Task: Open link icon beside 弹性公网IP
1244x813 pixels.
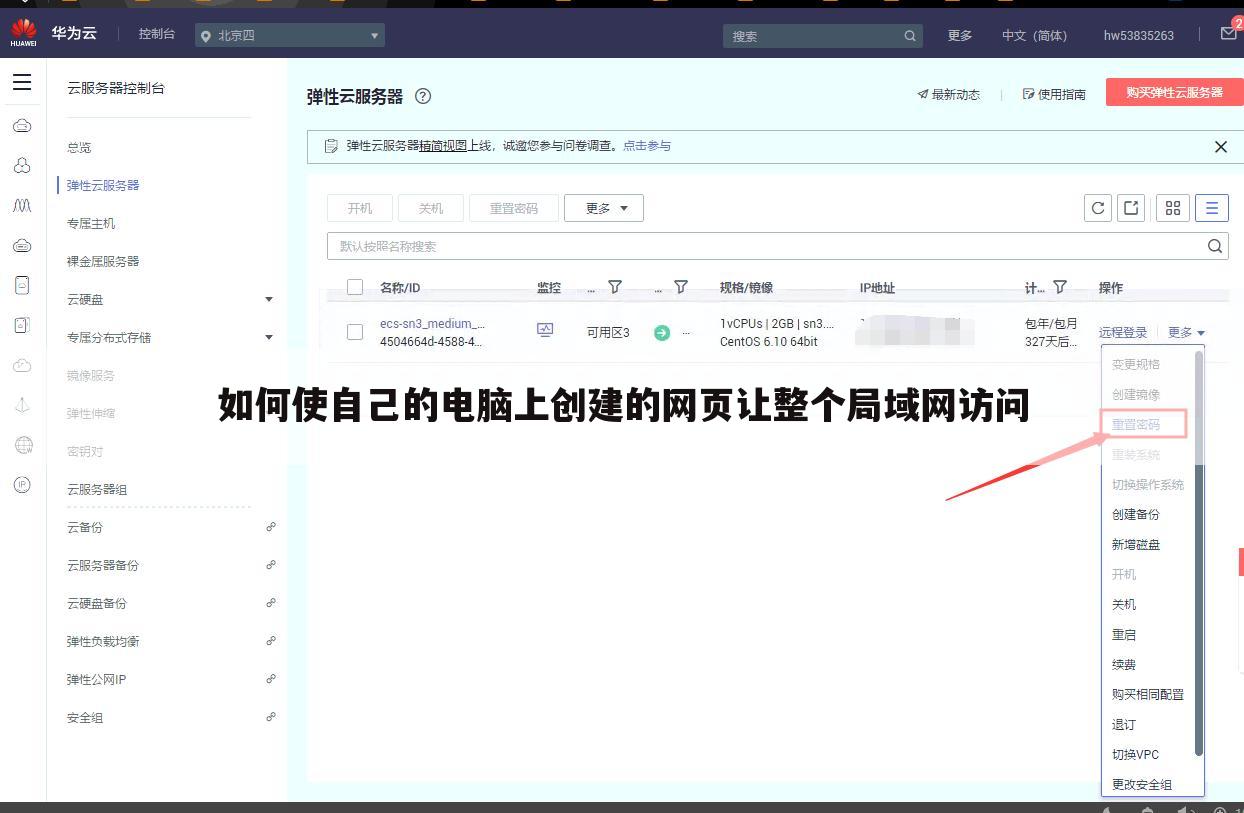Action: click(271, 679)
